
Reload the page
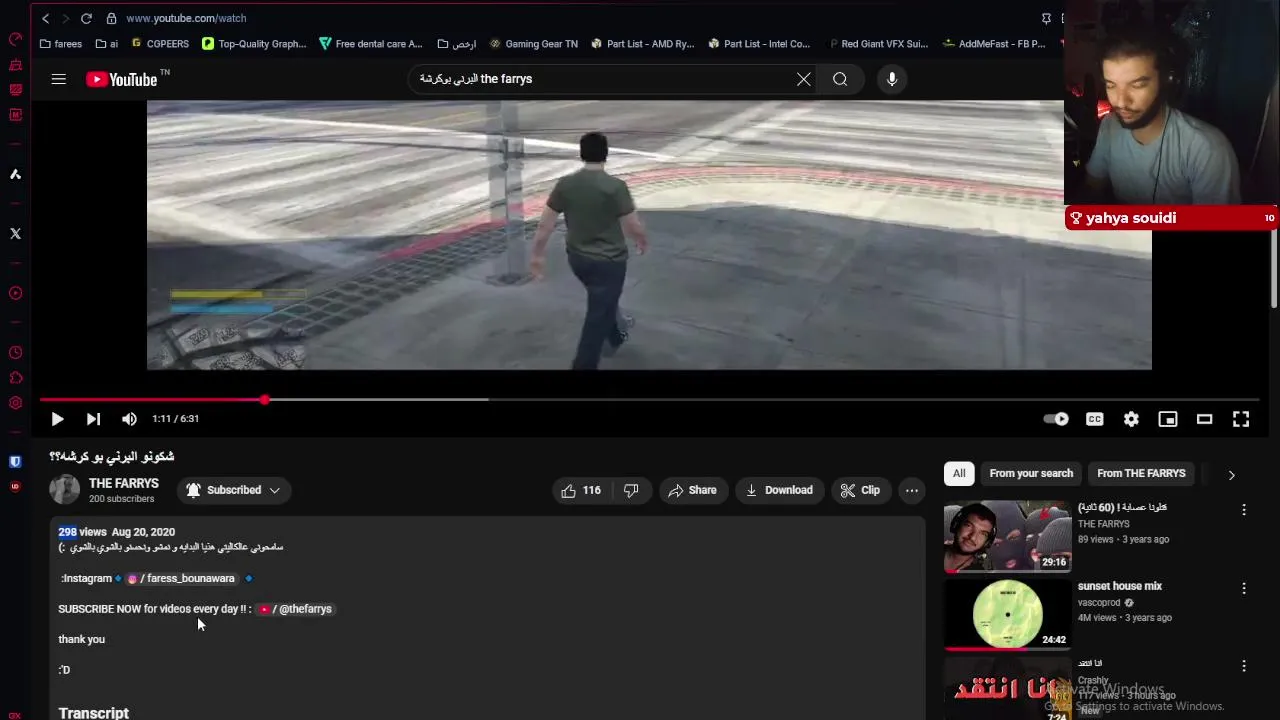(x=86, y=18)
